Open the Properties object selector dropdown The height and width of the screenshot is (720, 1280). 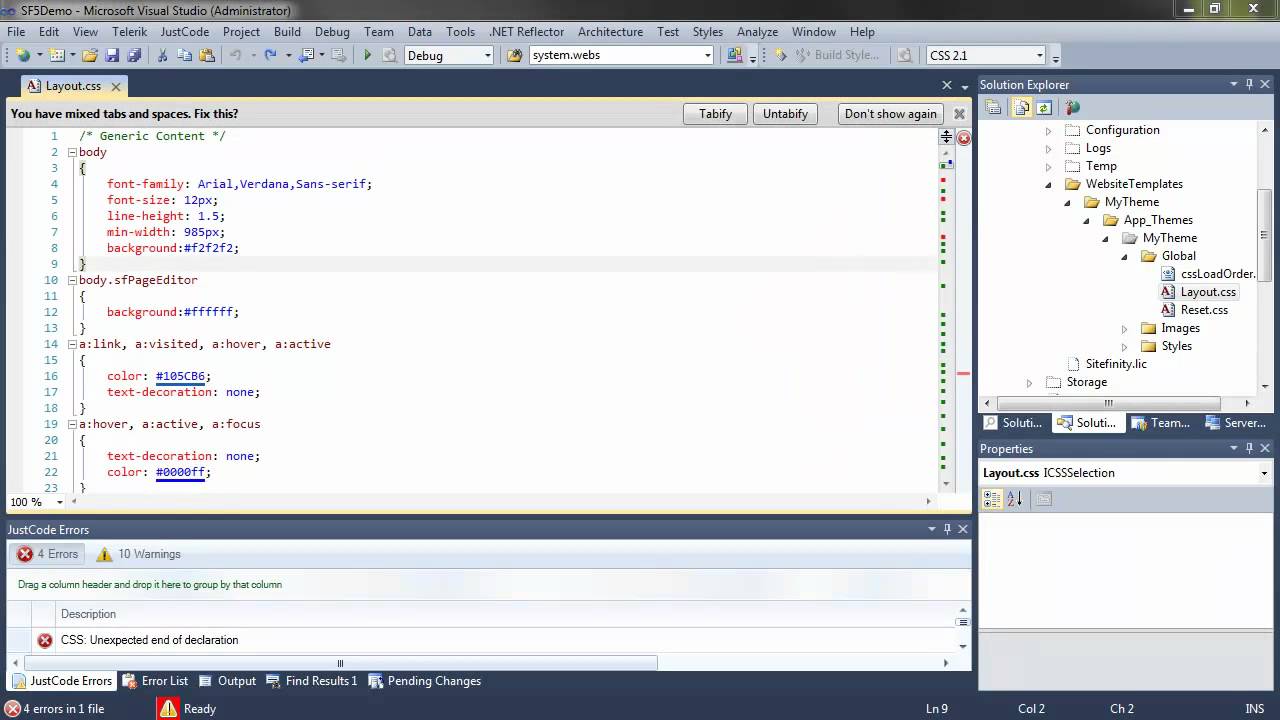point(1264,473)
